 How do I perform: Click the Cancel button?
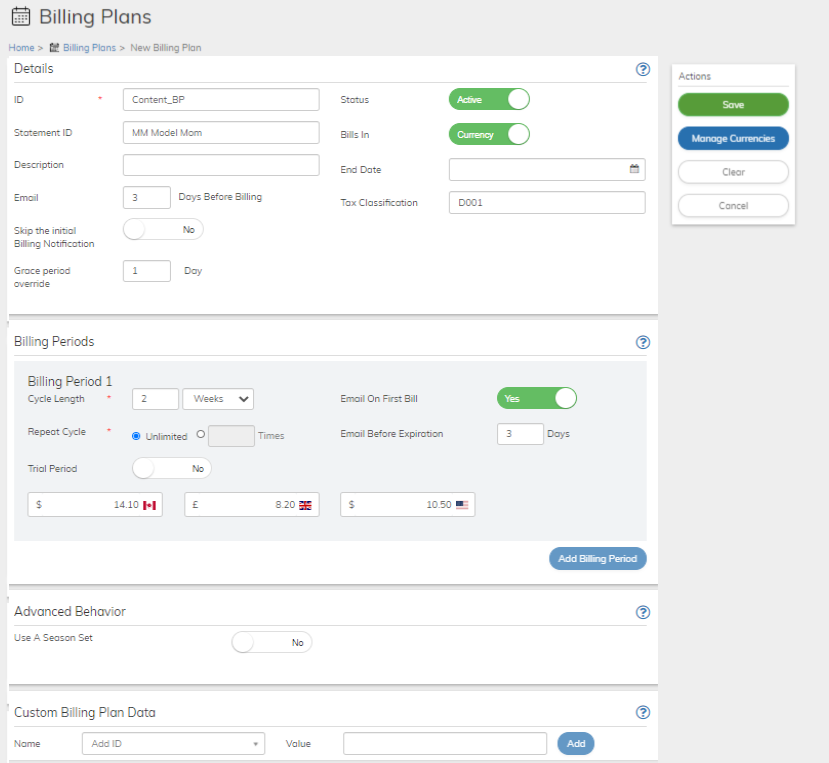[733, 206]
